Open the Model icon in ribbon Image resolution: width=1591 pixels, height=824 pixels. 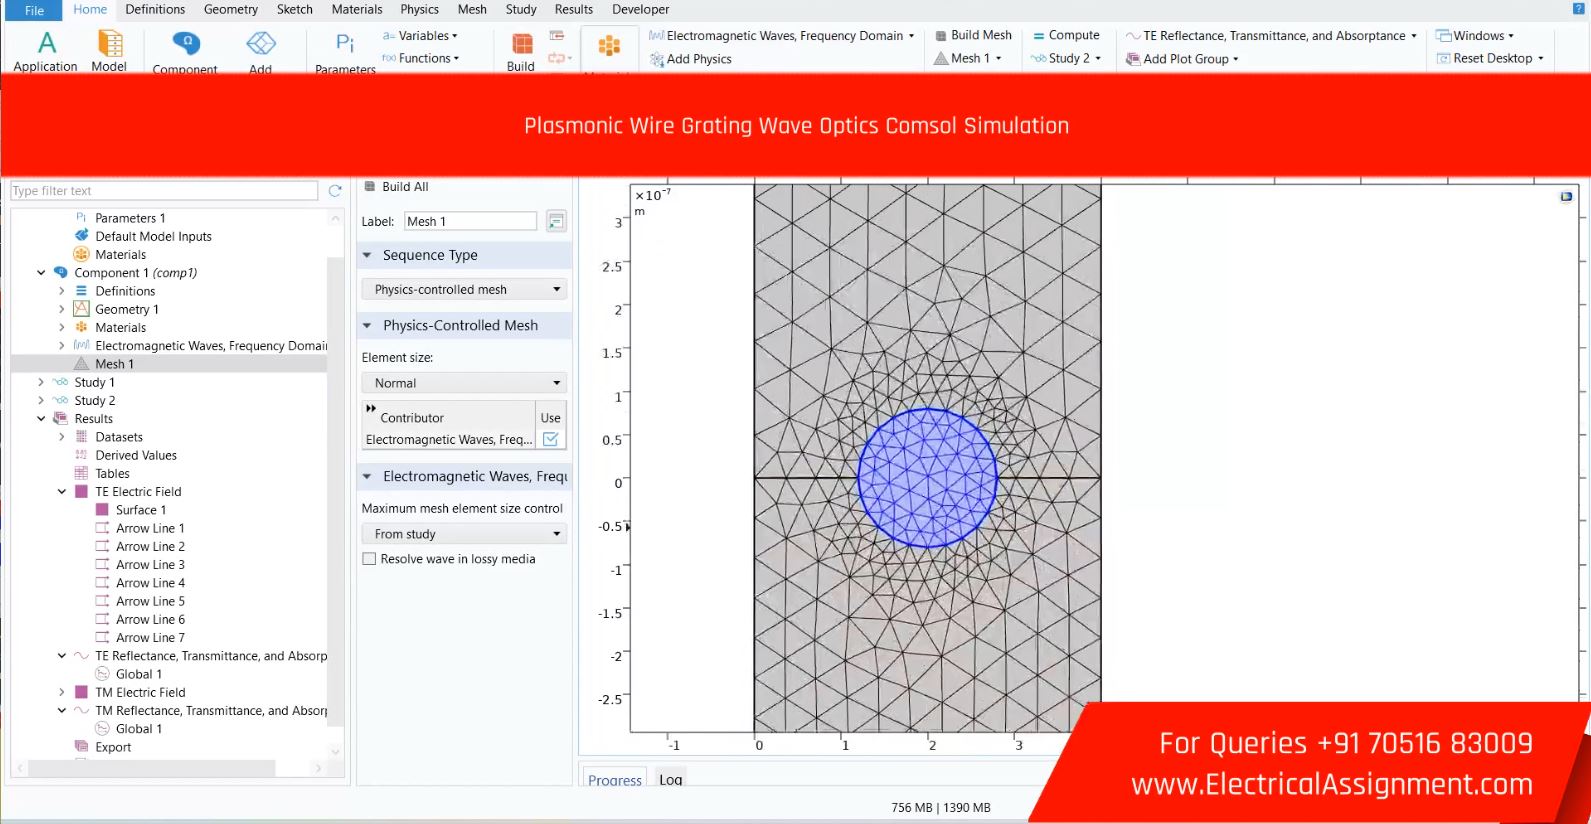[109, 44]
